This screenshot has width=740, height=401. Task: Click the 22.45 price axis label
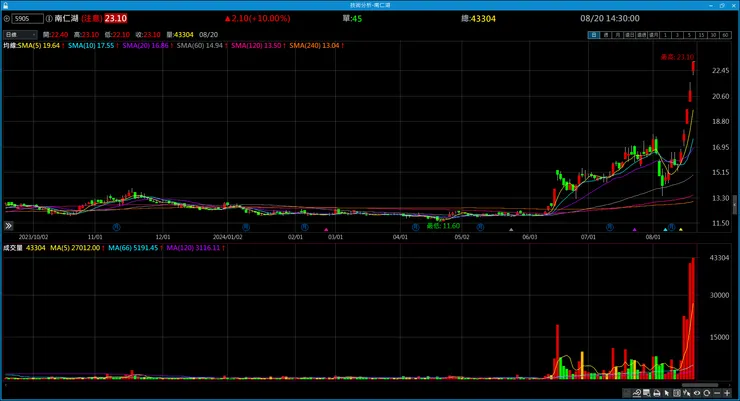720,70
